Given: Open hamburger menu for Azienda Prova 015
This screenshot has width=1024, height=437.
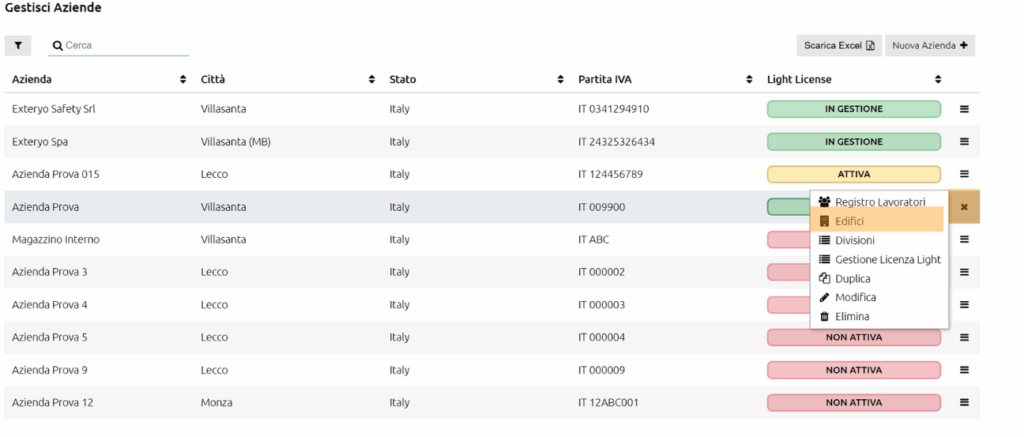Looking at the screenshot, I should coord(964,174).
